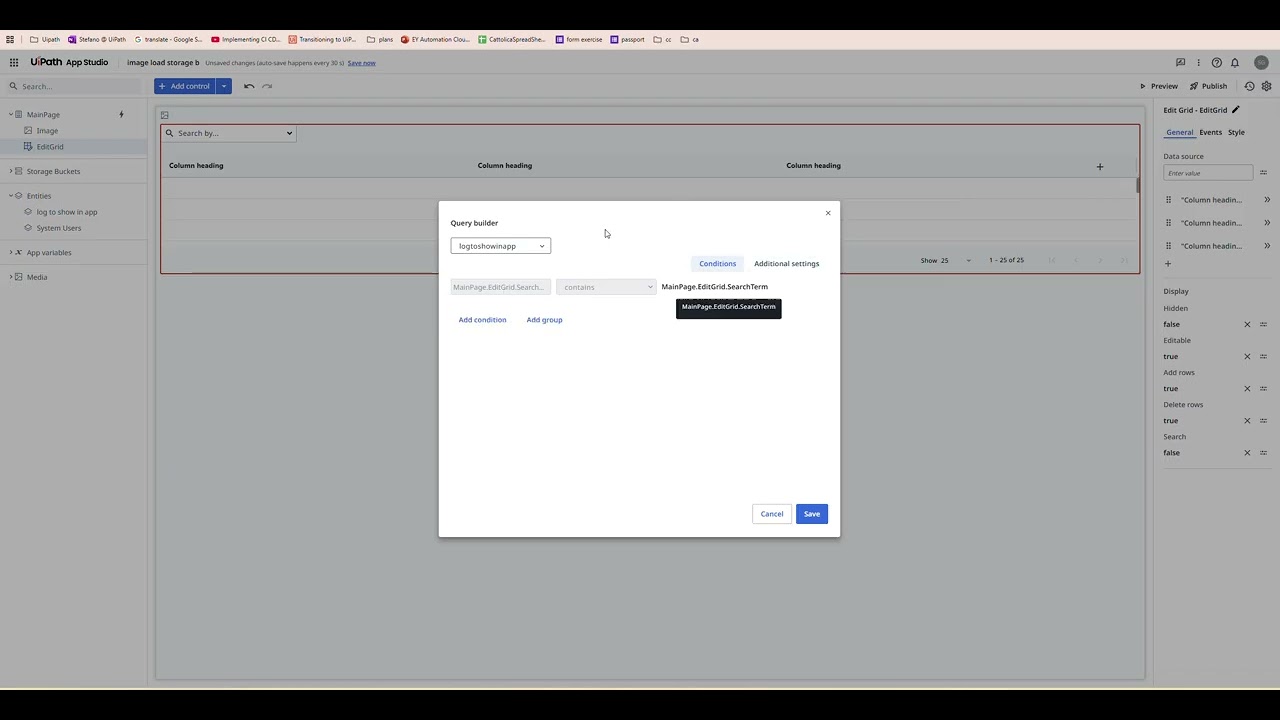Open the notifications bell icon
The height and width of the screenshot is (720, 1280).
tap(1235, 62)
